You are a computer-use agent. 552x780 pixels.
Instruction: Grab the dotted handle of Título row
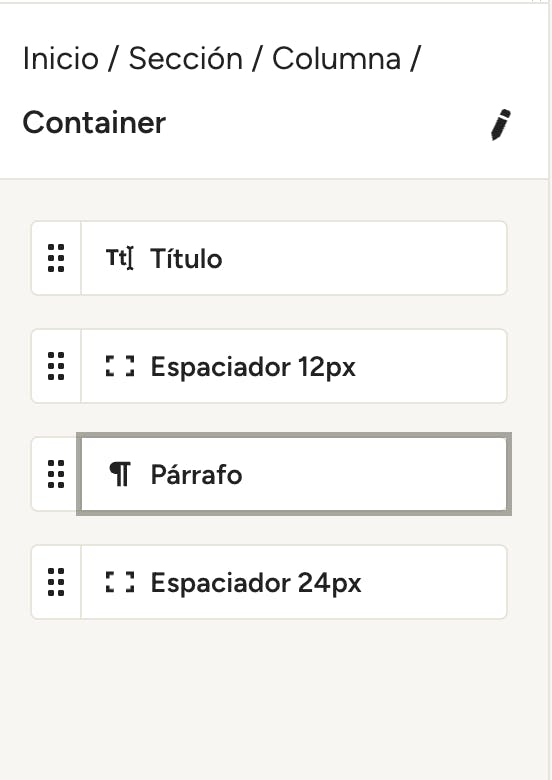pos(56,258)
